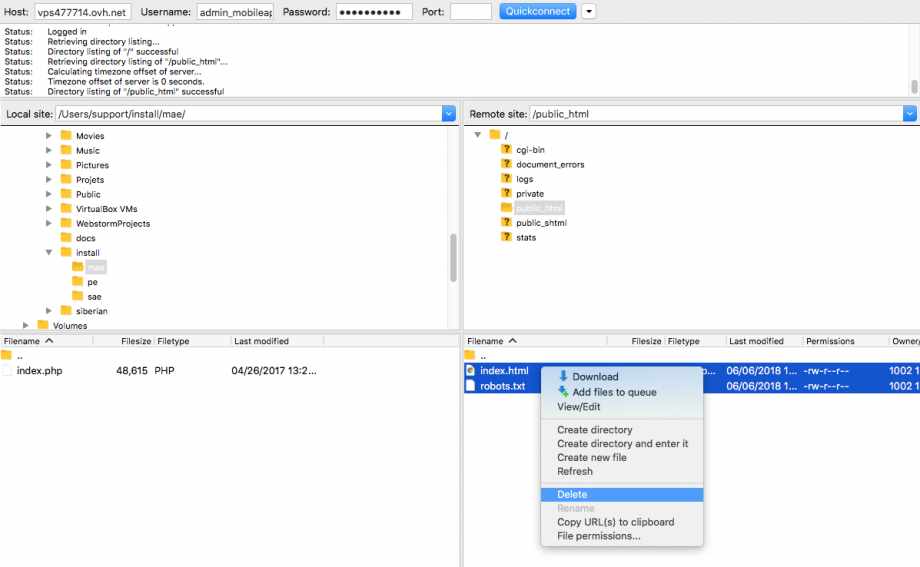Select File permissions... menu entry
The width and height of the screenshot is (920, 567).
[x=598, y=536]
